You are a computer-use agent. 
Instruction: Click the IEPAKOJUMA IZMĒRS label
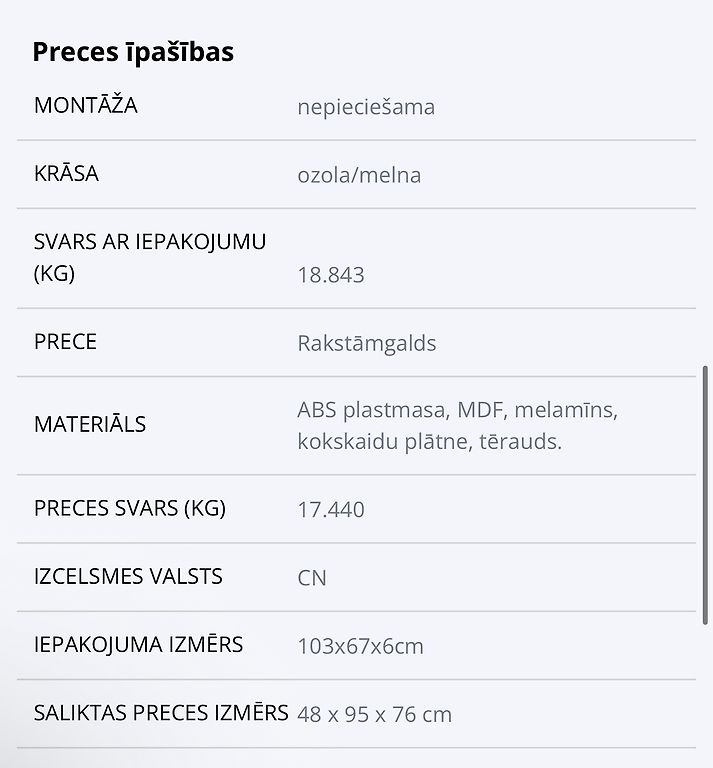[138, 645]
